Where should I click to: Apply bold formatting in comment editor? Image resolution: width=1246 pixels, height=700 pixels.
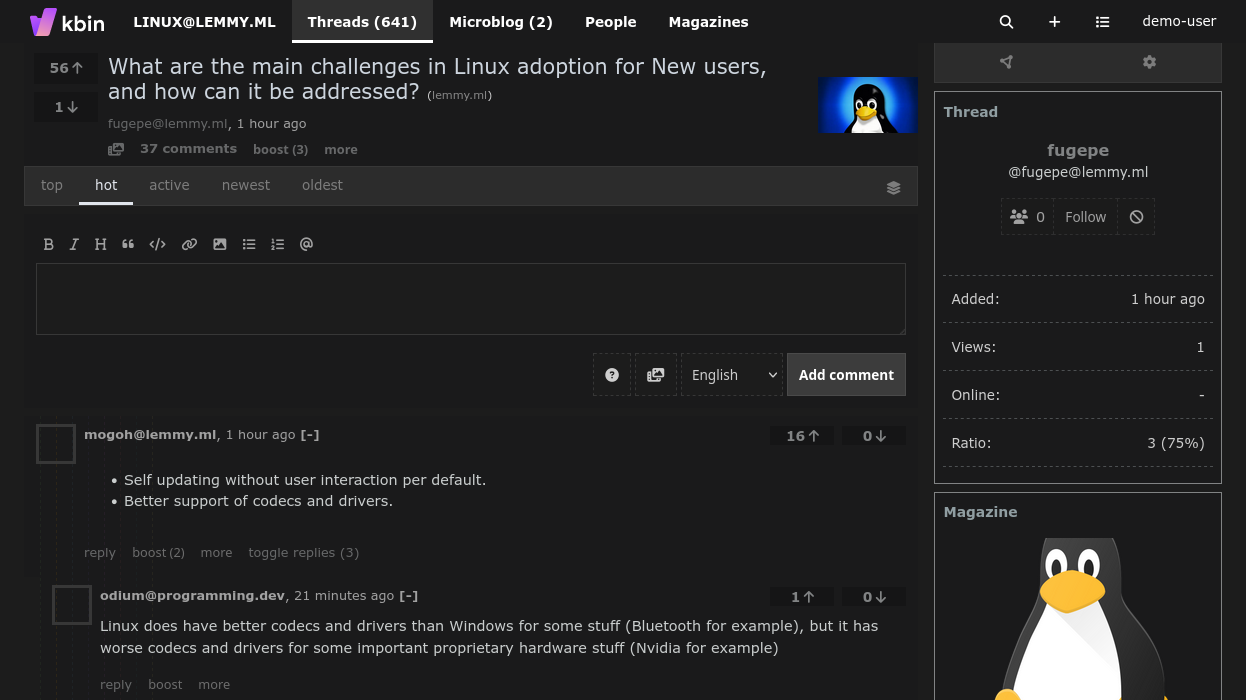coord(48,244)
